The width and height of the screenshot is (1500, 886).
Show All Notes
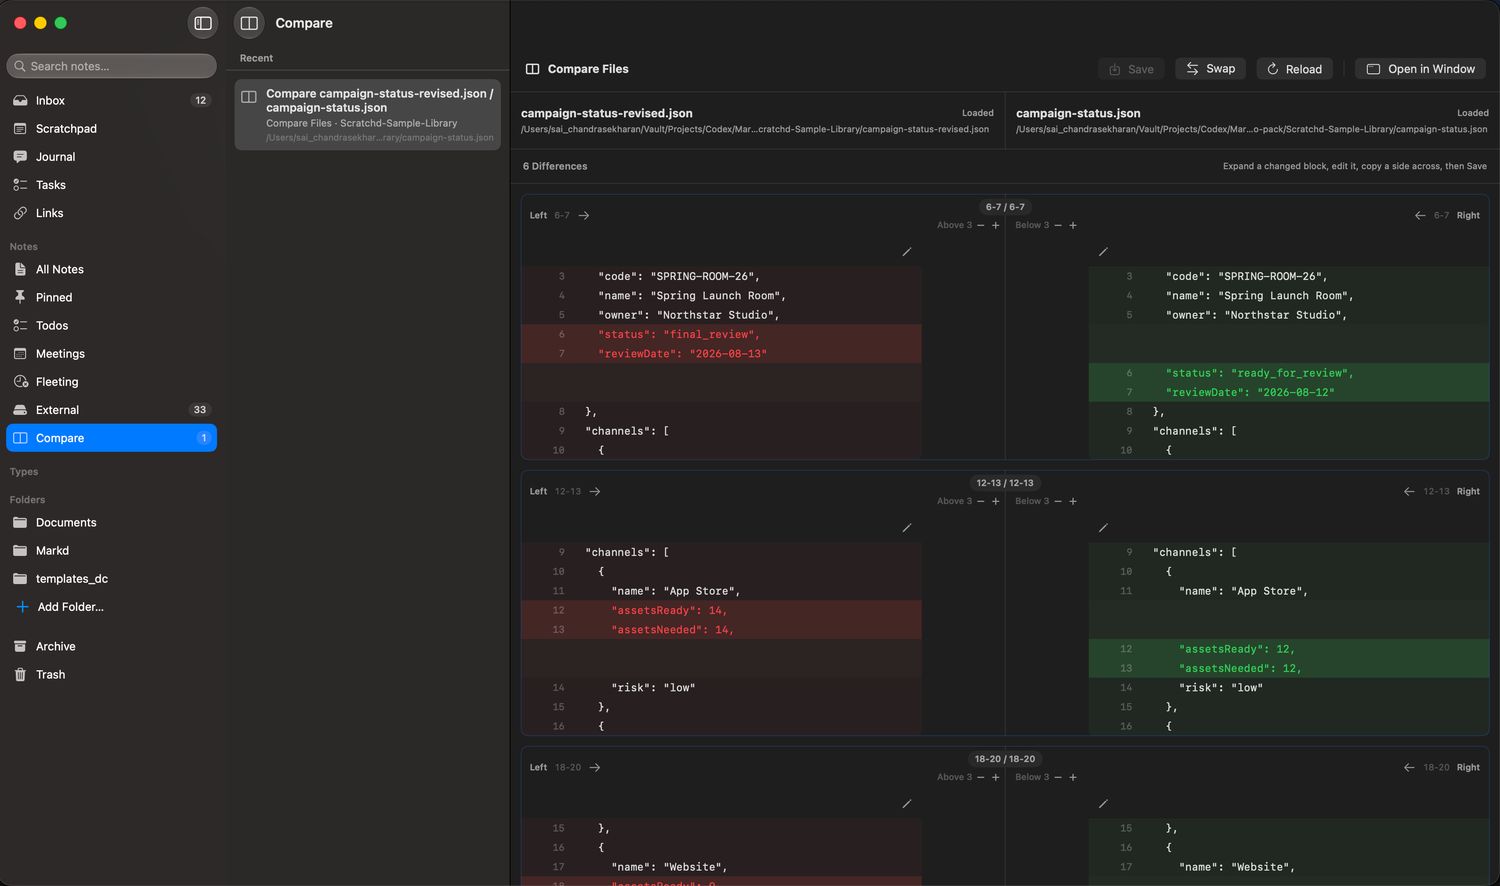point(111,270)
